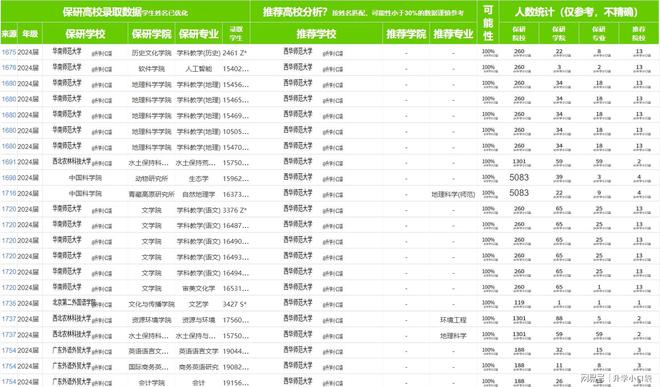
Task: Select the 生态学 major cell
Action: [x=199, y=179]
